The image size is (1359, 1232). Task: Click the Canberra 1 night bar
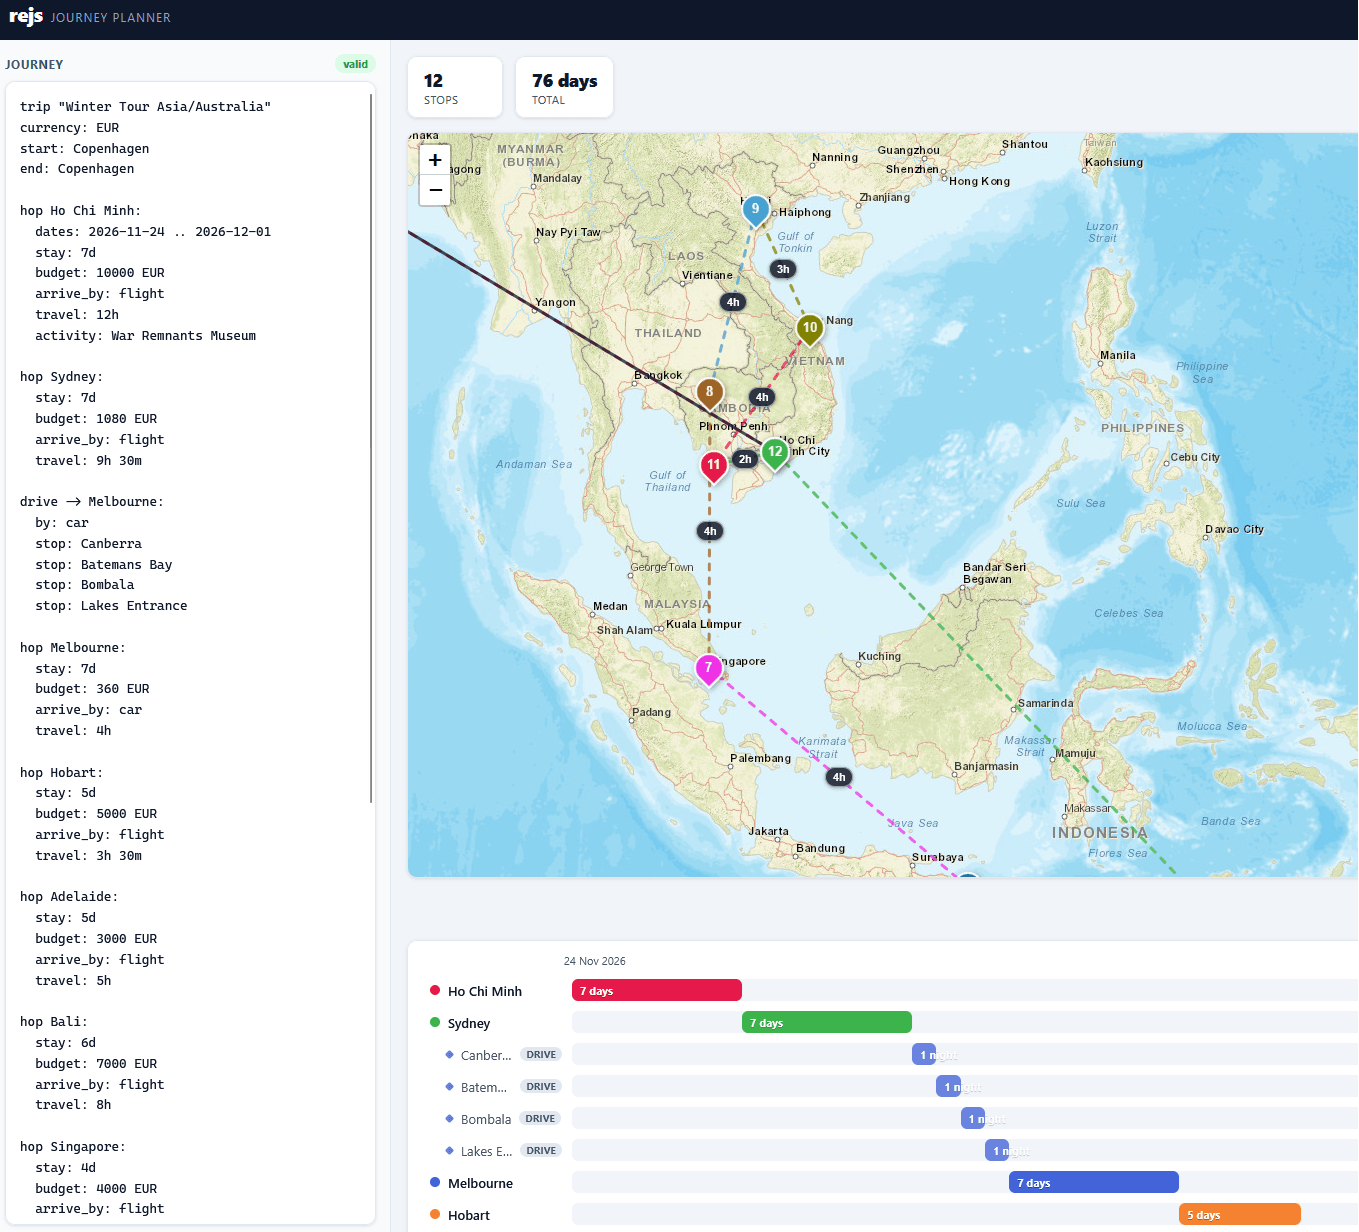(x=924, y=1055)
